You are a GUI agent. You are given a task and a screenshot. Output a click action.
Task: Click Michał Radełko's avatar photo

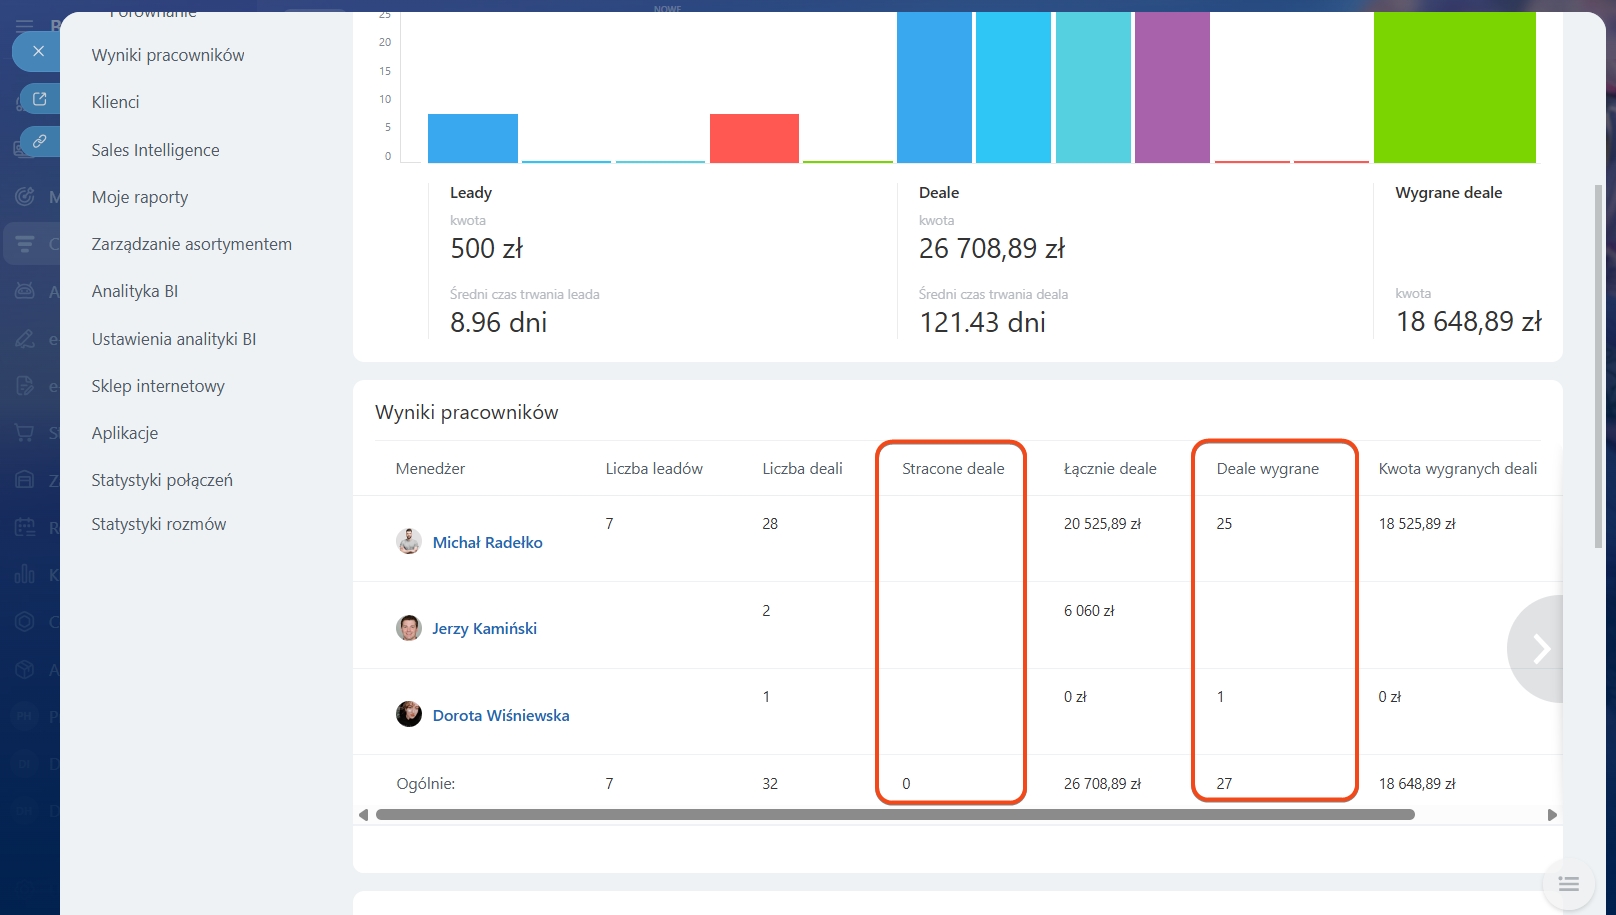408,542
